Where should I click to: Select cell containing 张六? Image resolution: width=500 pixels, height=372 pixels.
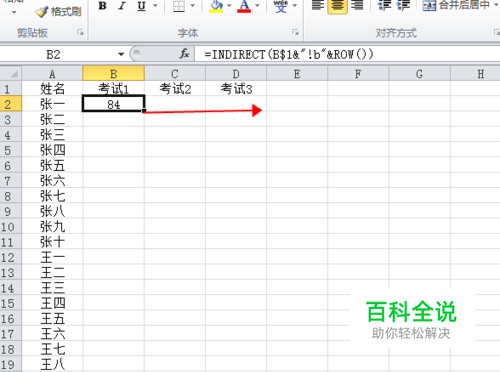pyautogui.click(x=52, y=181)
